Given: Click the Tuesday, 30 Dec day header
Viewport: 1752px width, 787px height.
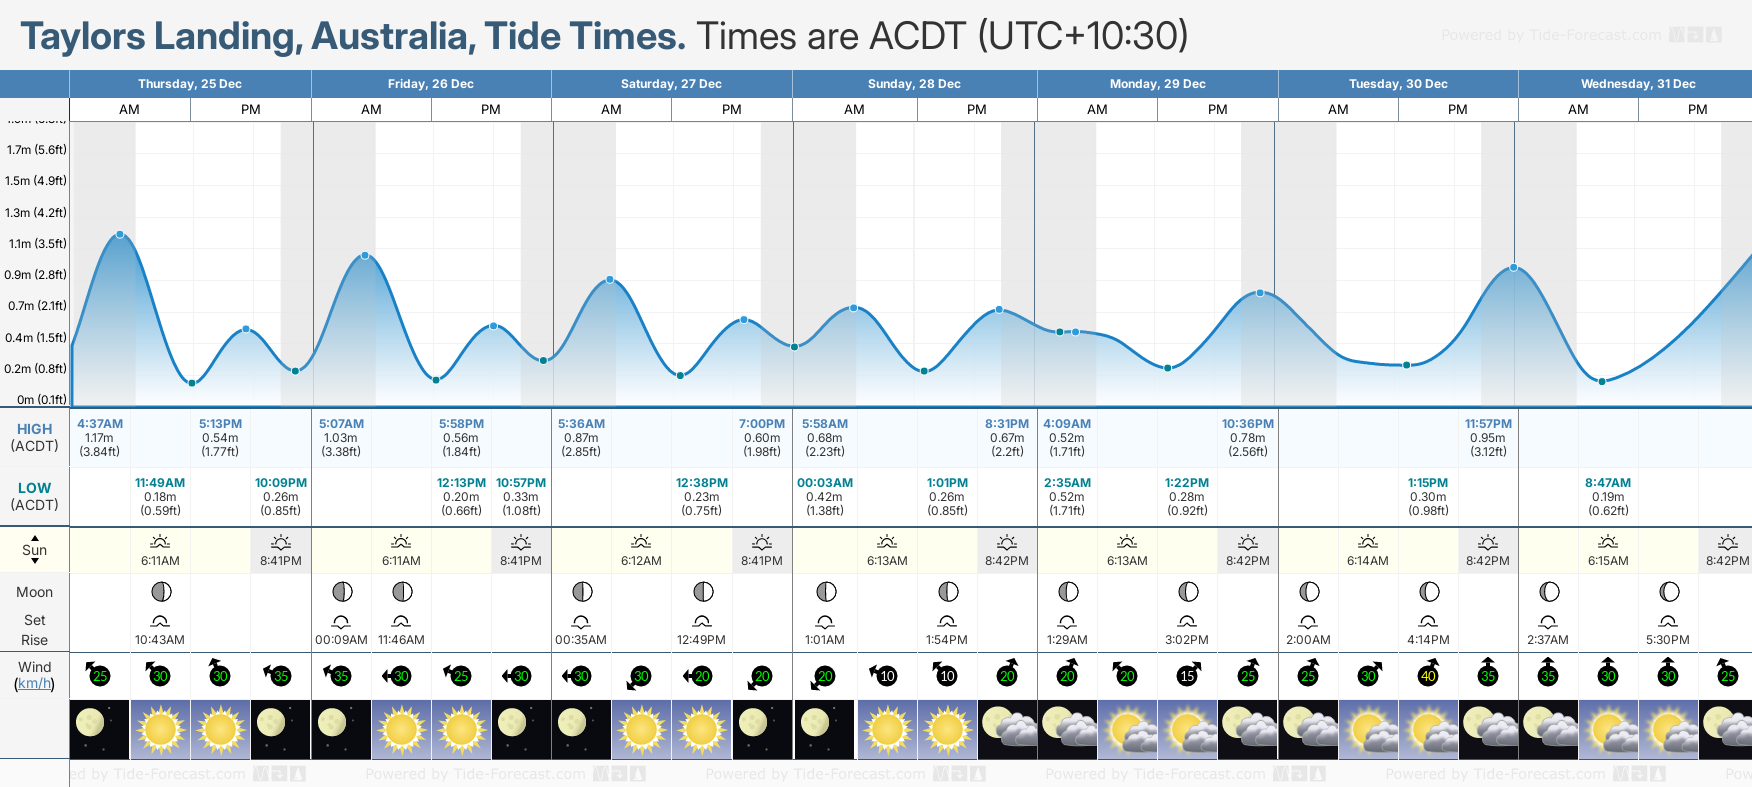Looking at the screenshot, I should point(1398,84).
